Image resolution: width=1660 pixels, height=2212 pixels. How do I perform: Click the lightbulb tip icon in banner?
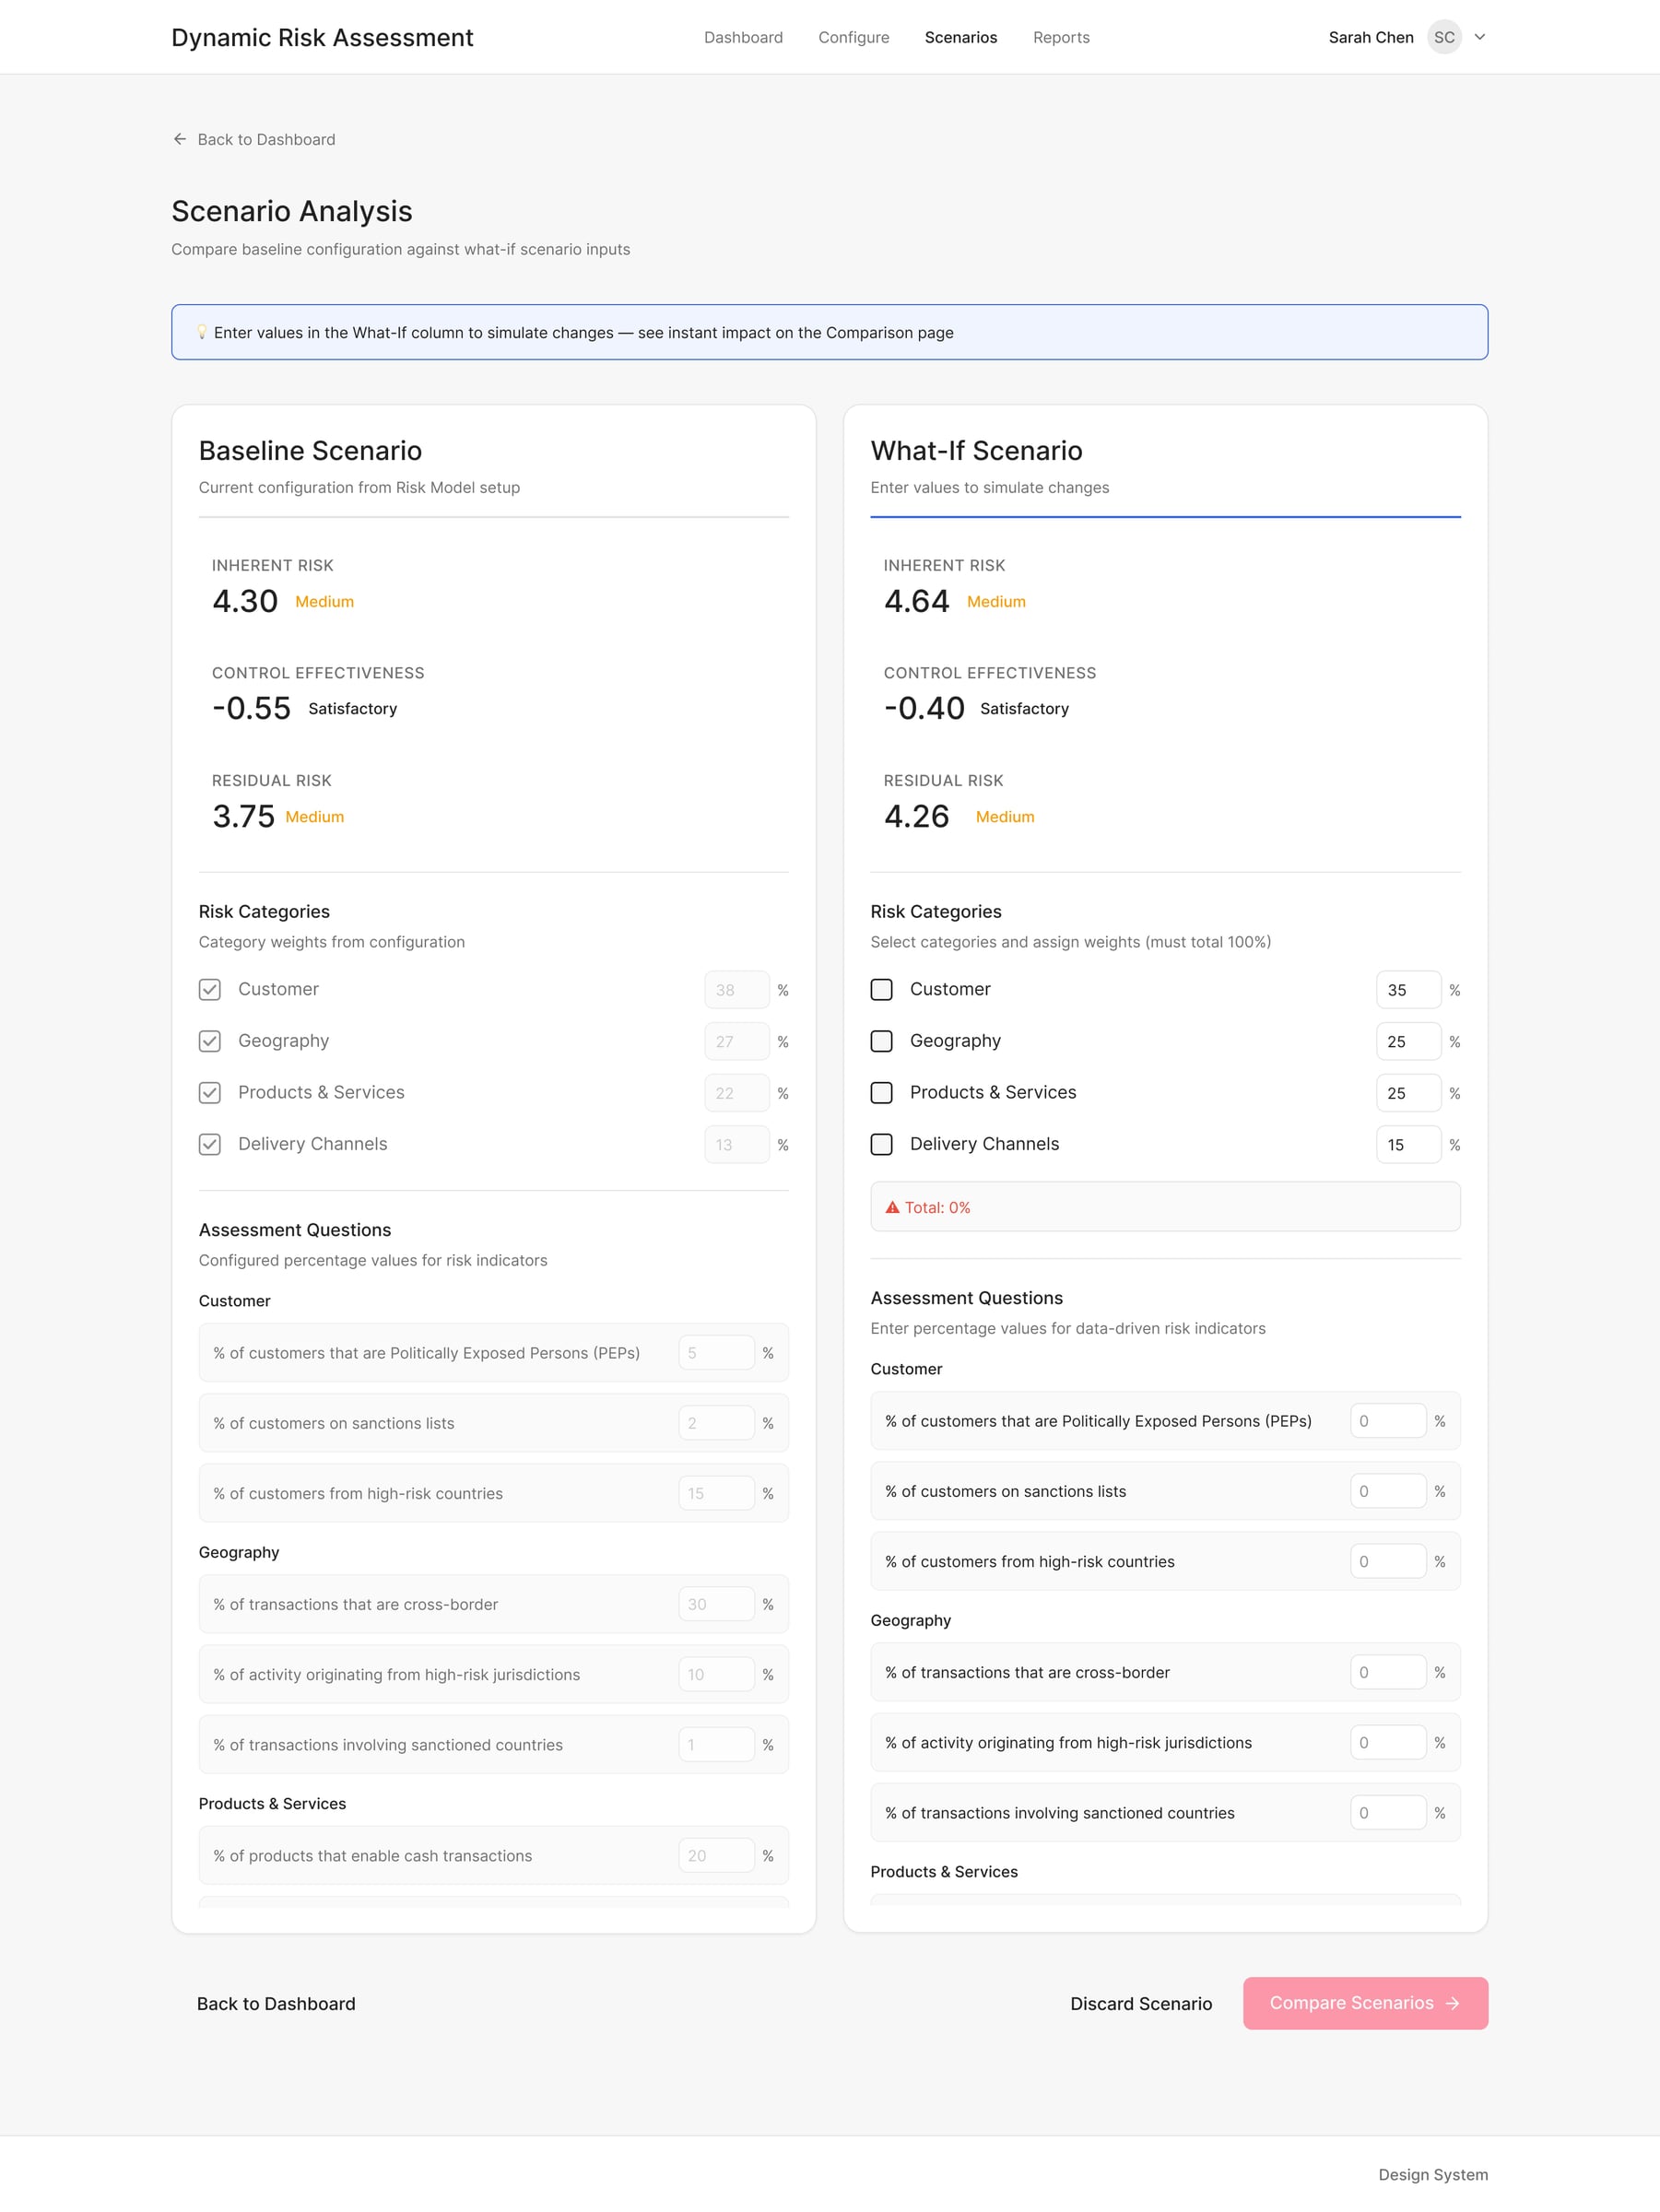(x=201, y=332)
